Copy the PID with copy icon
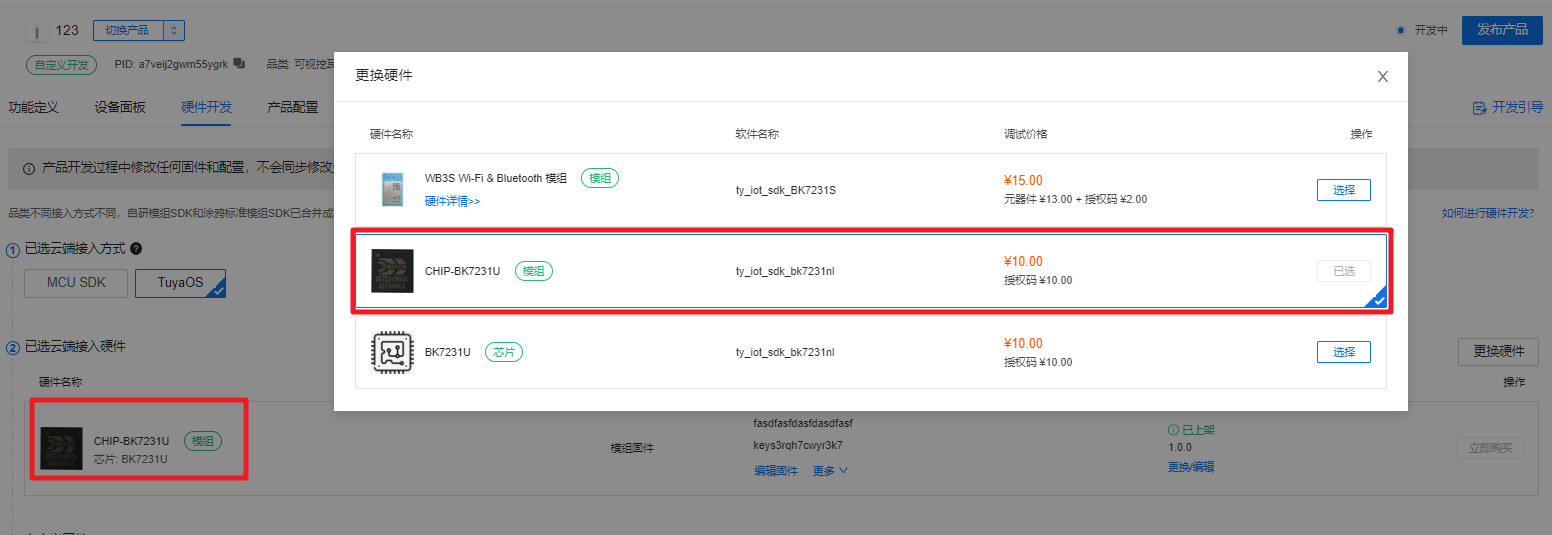Viewport: 1552px width, 535px height. [239, 64]
